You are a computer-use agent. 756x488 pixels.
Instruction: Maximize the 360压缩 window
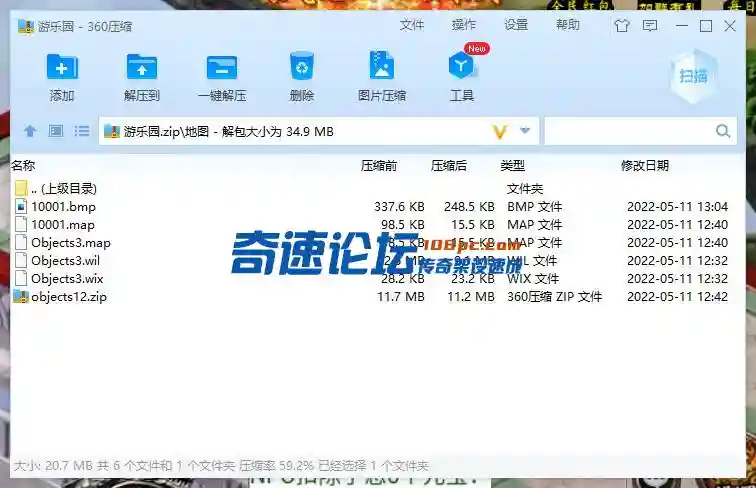click(706, 26)
